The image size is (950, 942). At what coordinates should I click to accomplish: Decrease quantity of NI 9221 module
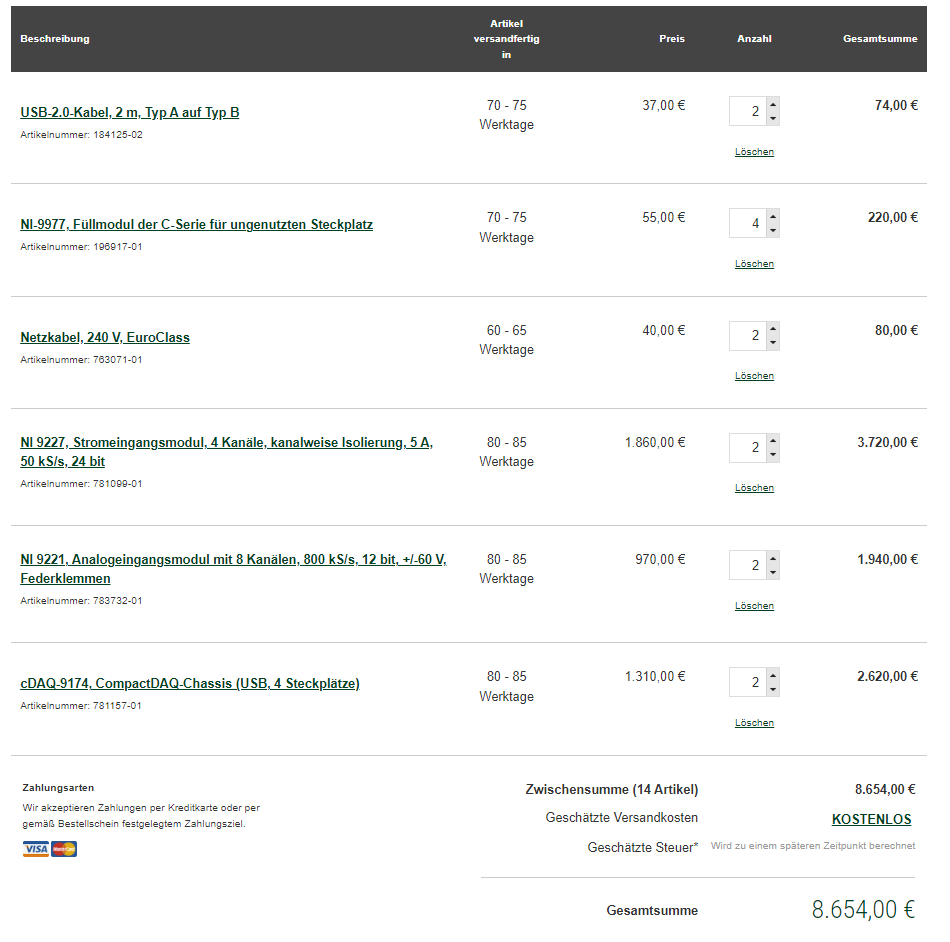[x=773, y=572]
